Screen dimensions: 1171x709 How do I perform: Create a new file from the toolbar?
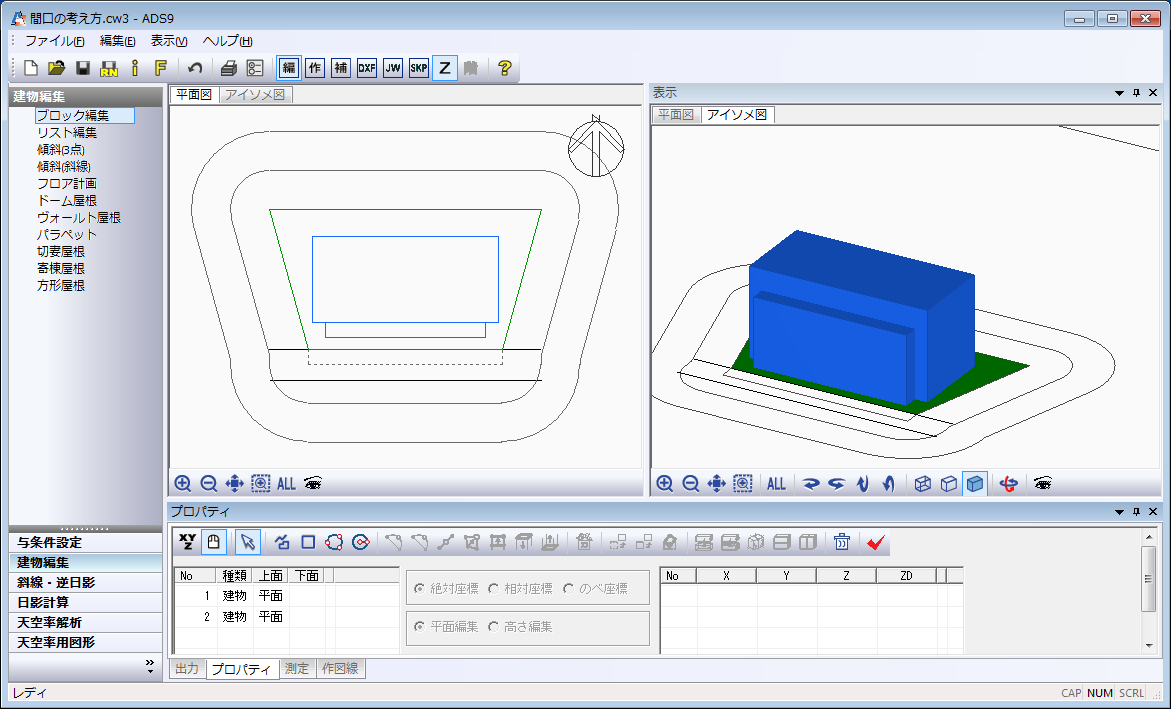pyautogui.click(x=31, y=68)
